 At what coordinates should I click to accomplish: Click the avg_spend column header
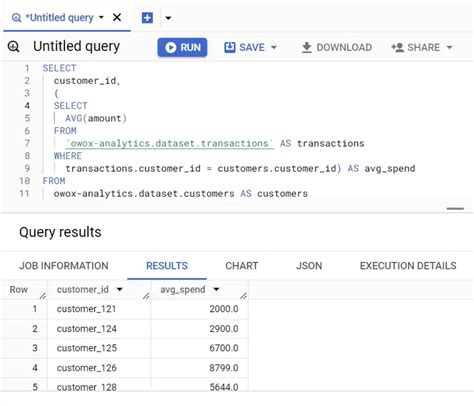click(183, 289)
